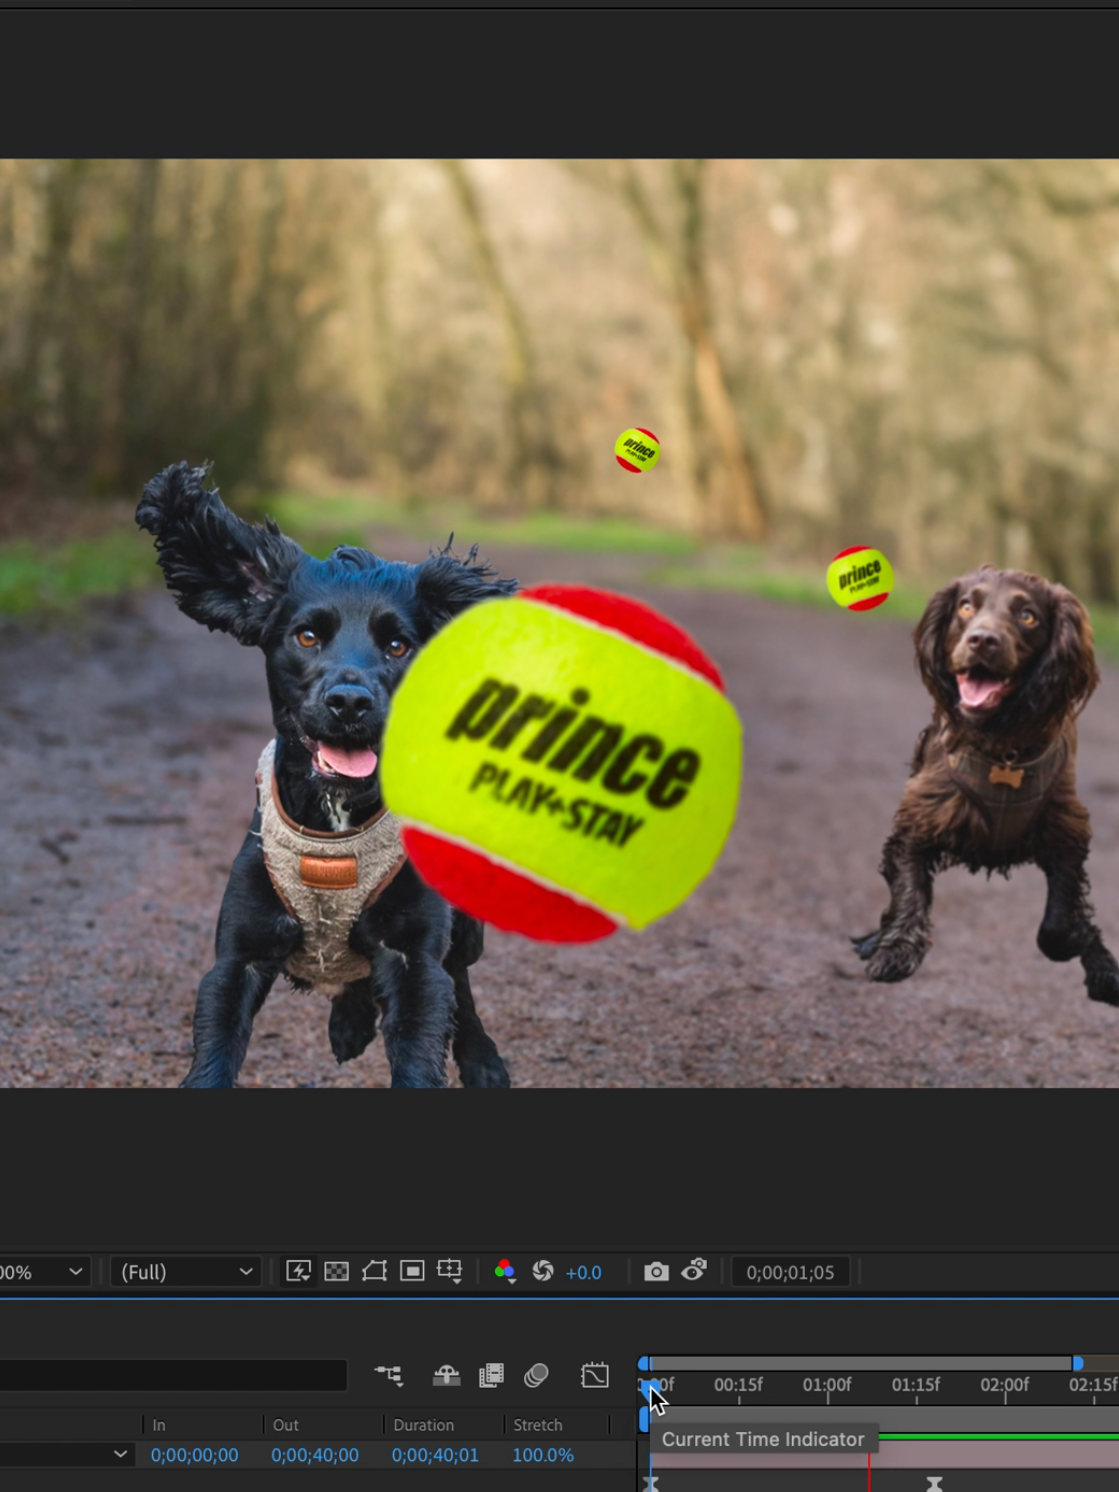The height and width of the screenshot is (1492, 1119).
Task: Toggle mask and shape path visibility
Action: [374, 1271]
